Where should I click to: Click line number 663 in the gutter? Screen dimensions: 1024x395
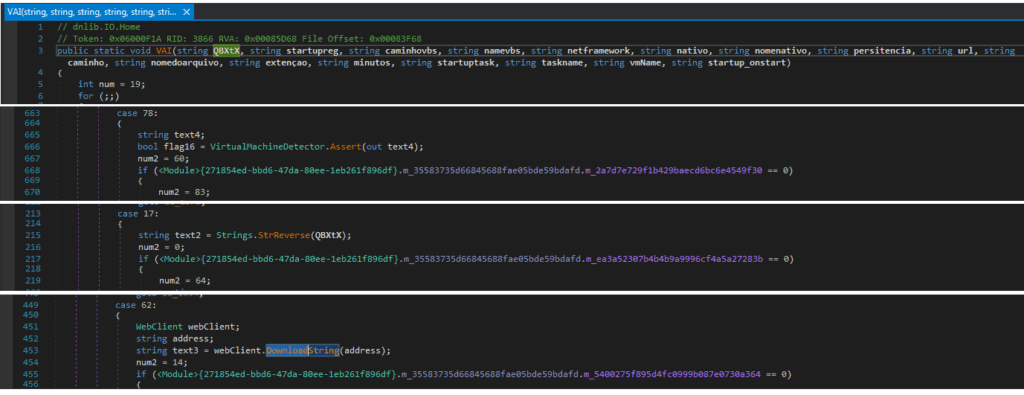pos(31,113)
